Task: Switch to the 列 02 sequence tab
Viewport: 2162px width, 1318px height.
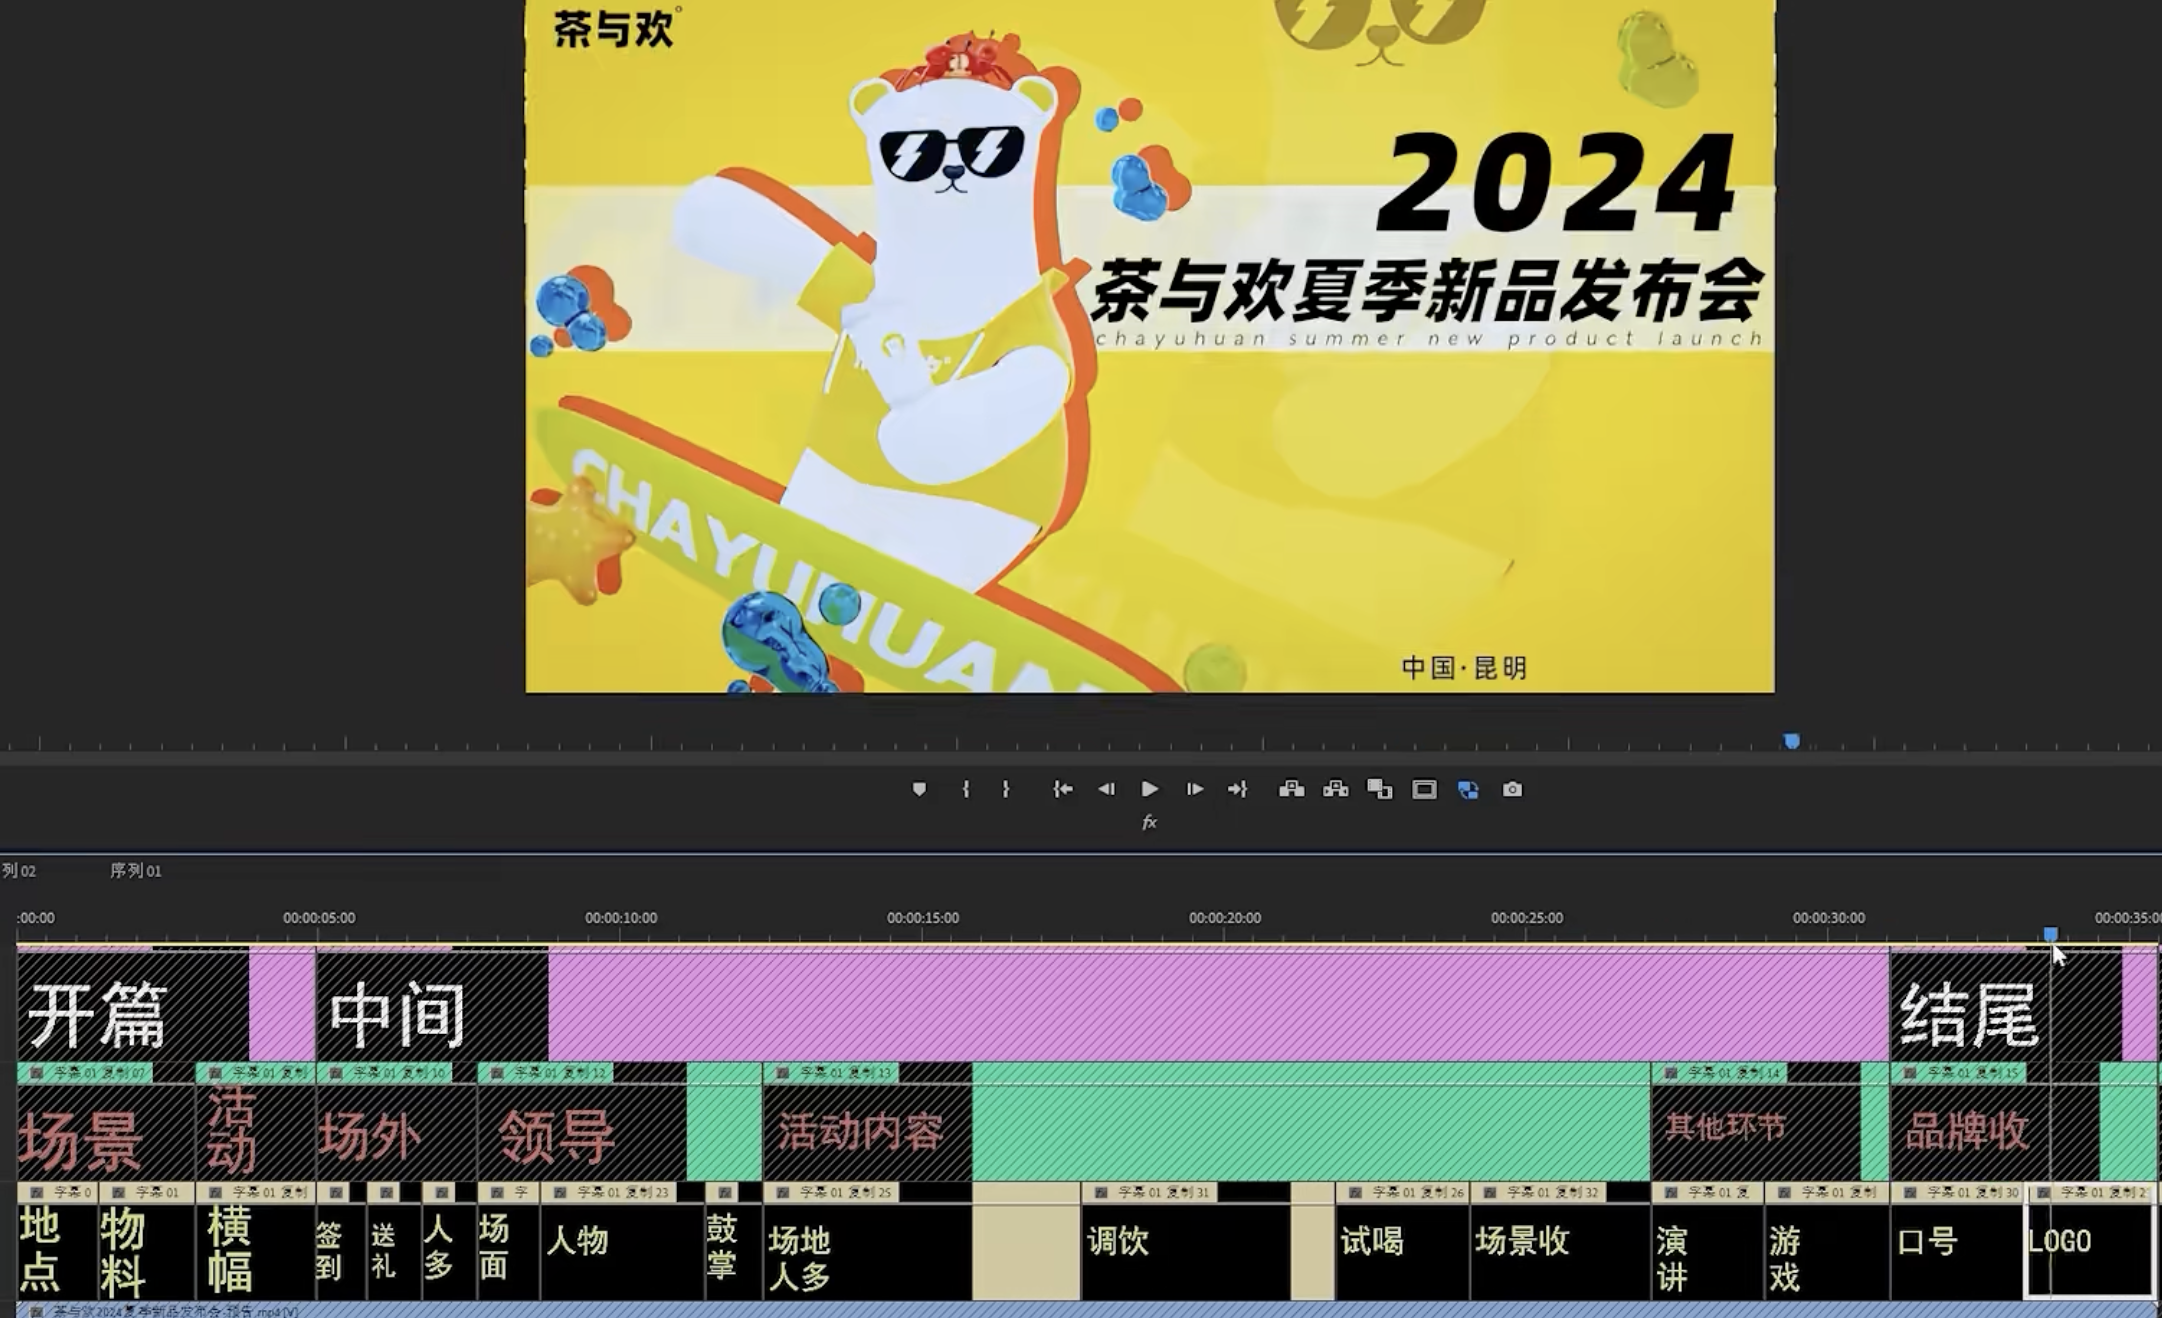Action: tap(19, 871)
